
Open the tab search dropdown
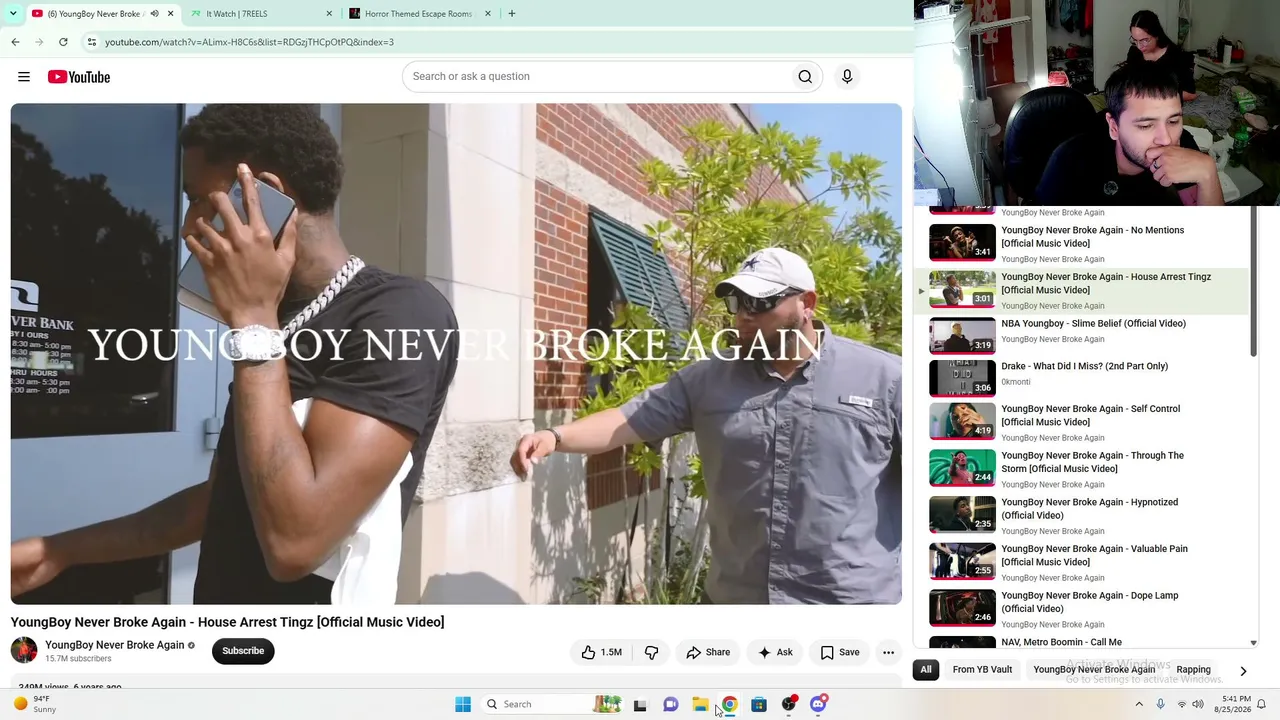click(13, 14)
